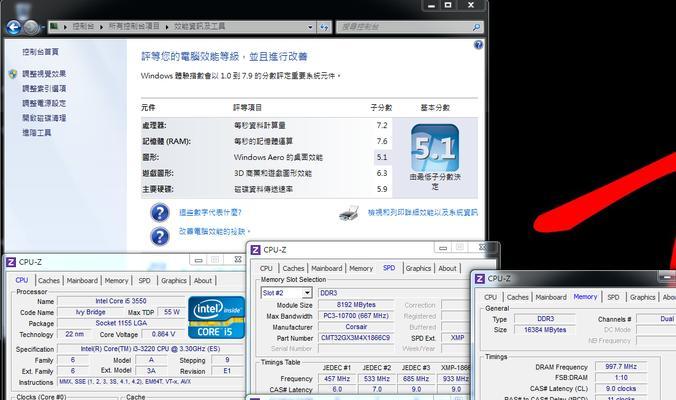Open help with the blue question mark icon
Screen dimensions: 676x400
click(478, 45)
